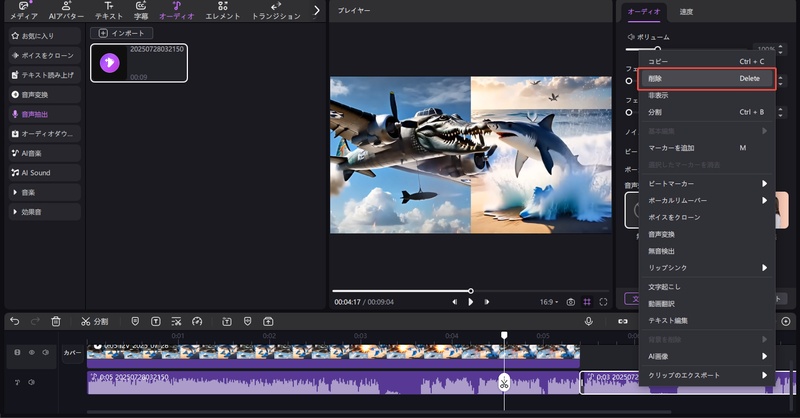Open the AIアバター tab

pyautogui.click(x=66, y=11)
